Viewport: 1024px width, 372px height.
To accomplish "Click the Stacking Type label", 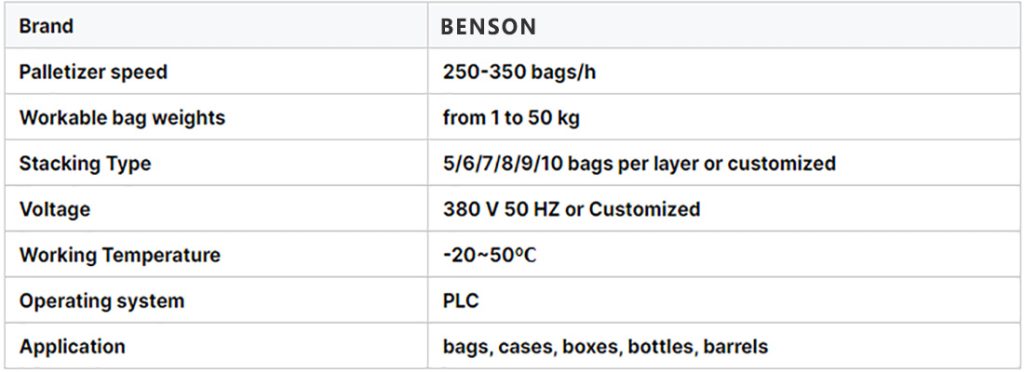I will 85,163.
